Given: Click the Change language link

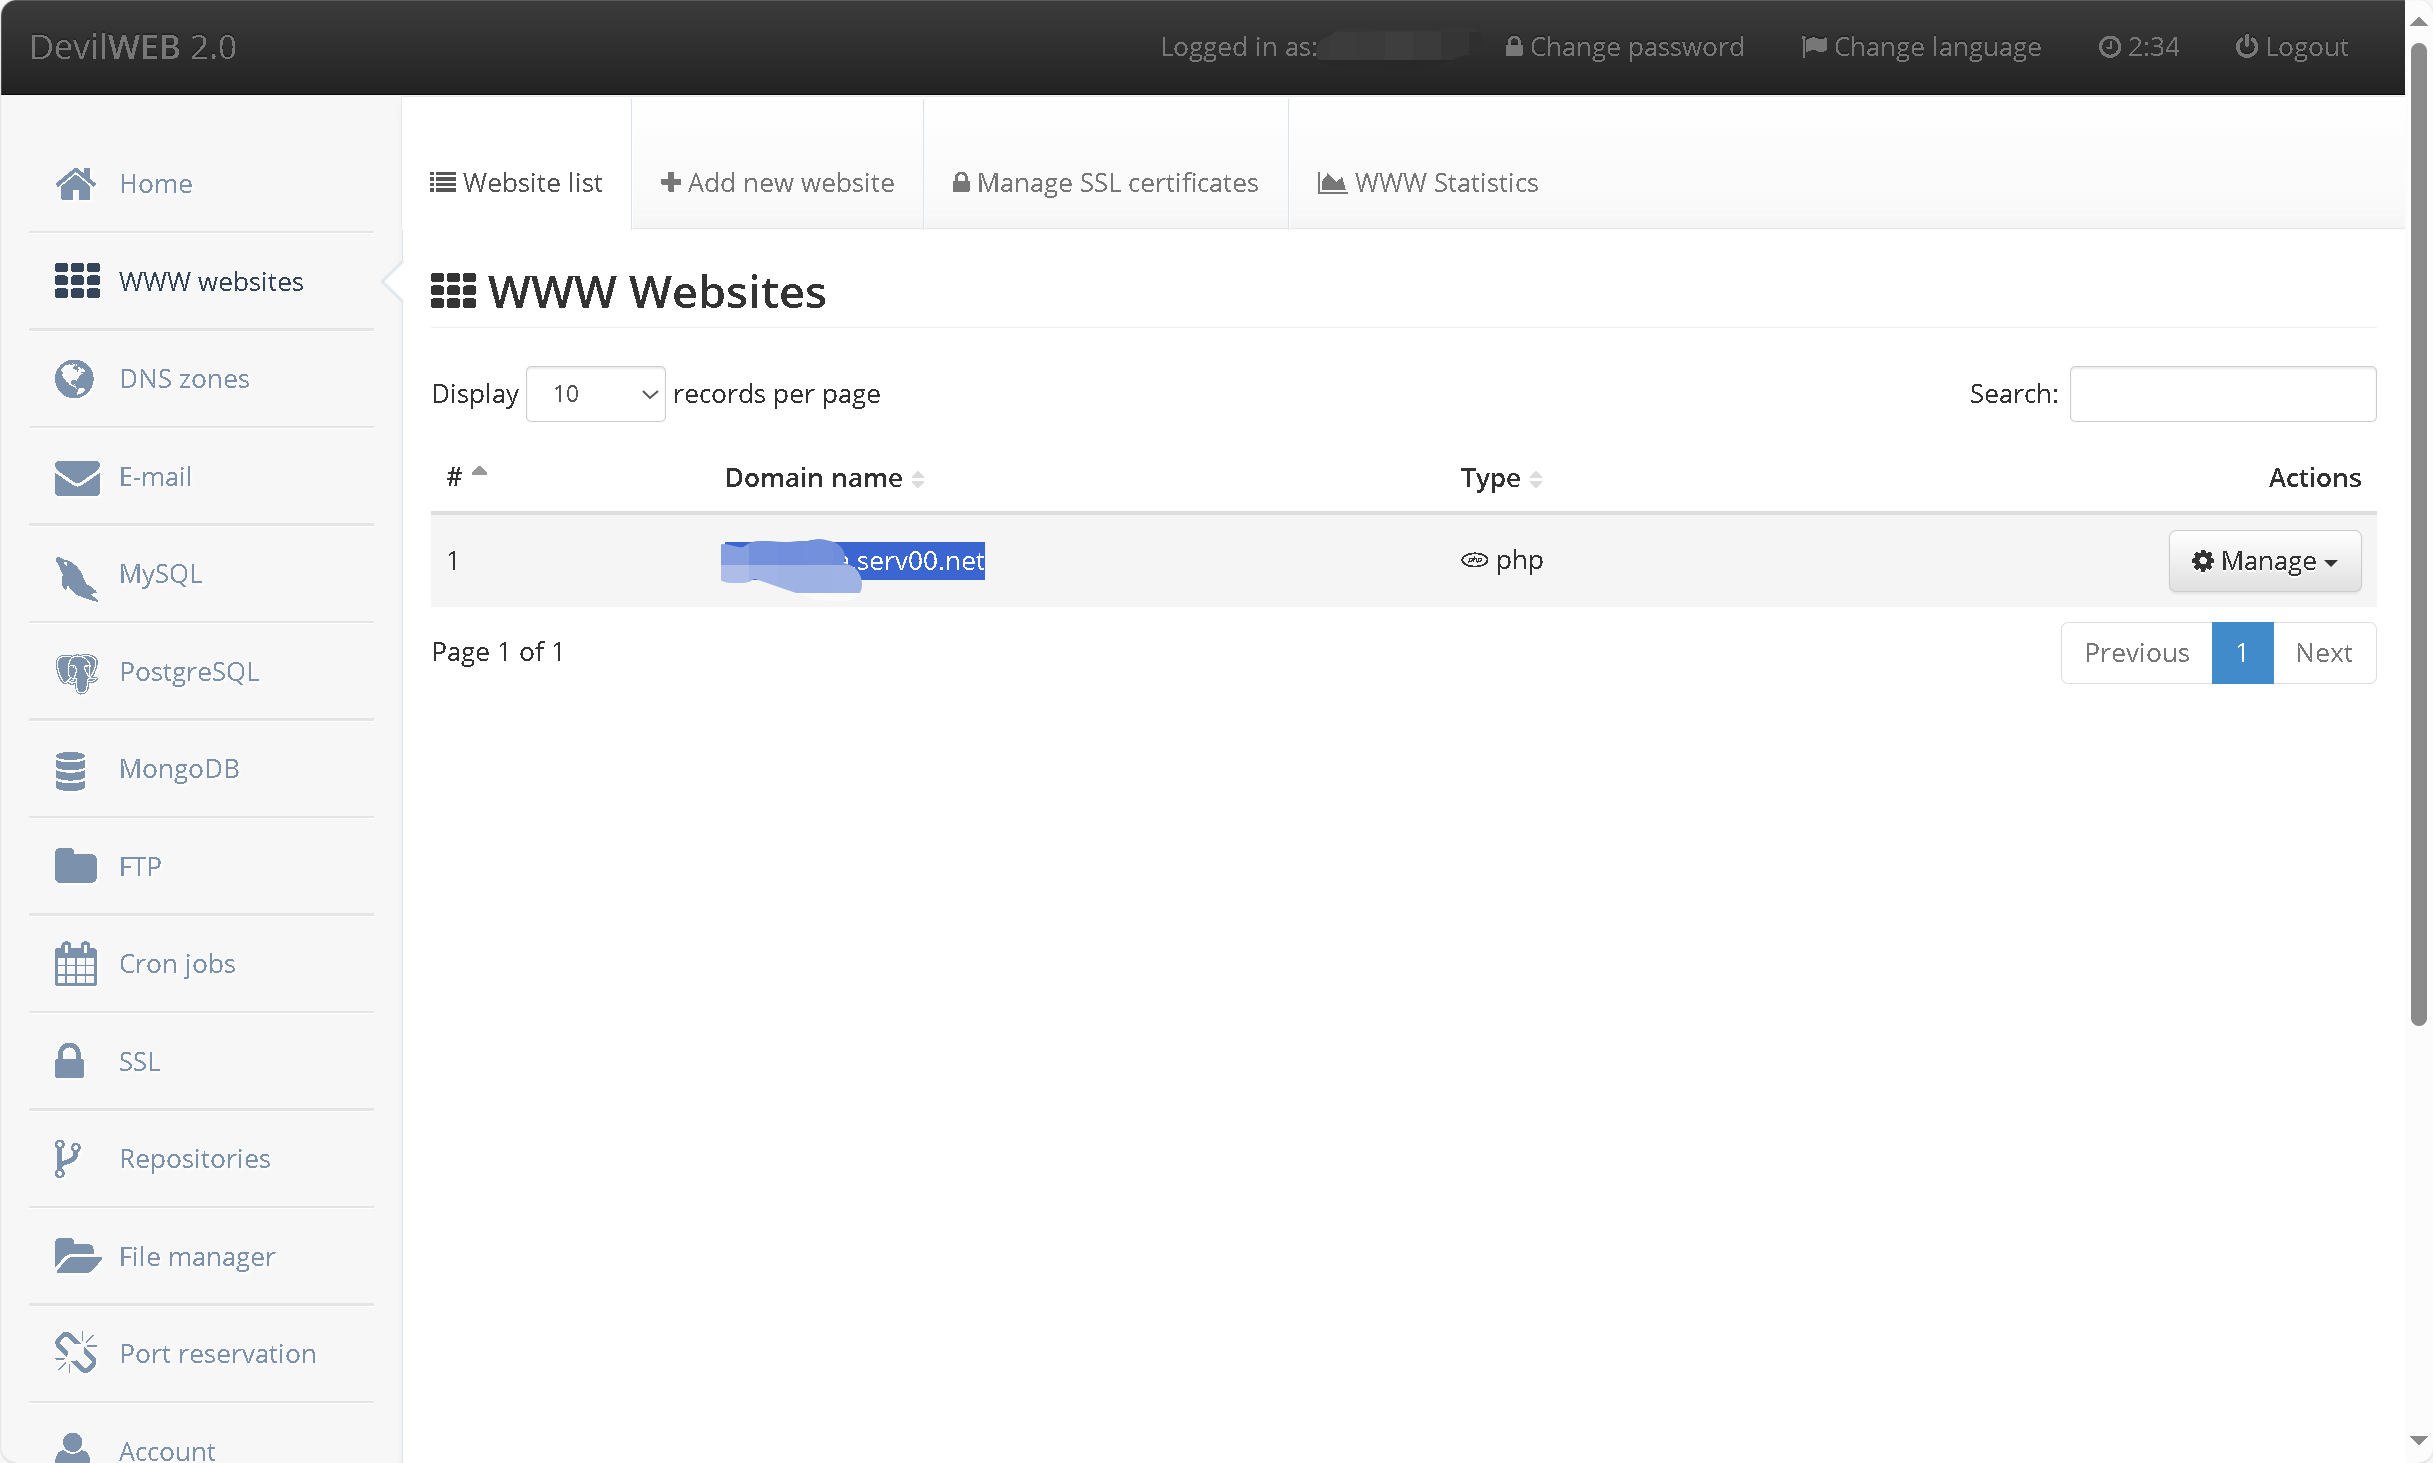Looking at the screenshot, I should pos(1921,47).
